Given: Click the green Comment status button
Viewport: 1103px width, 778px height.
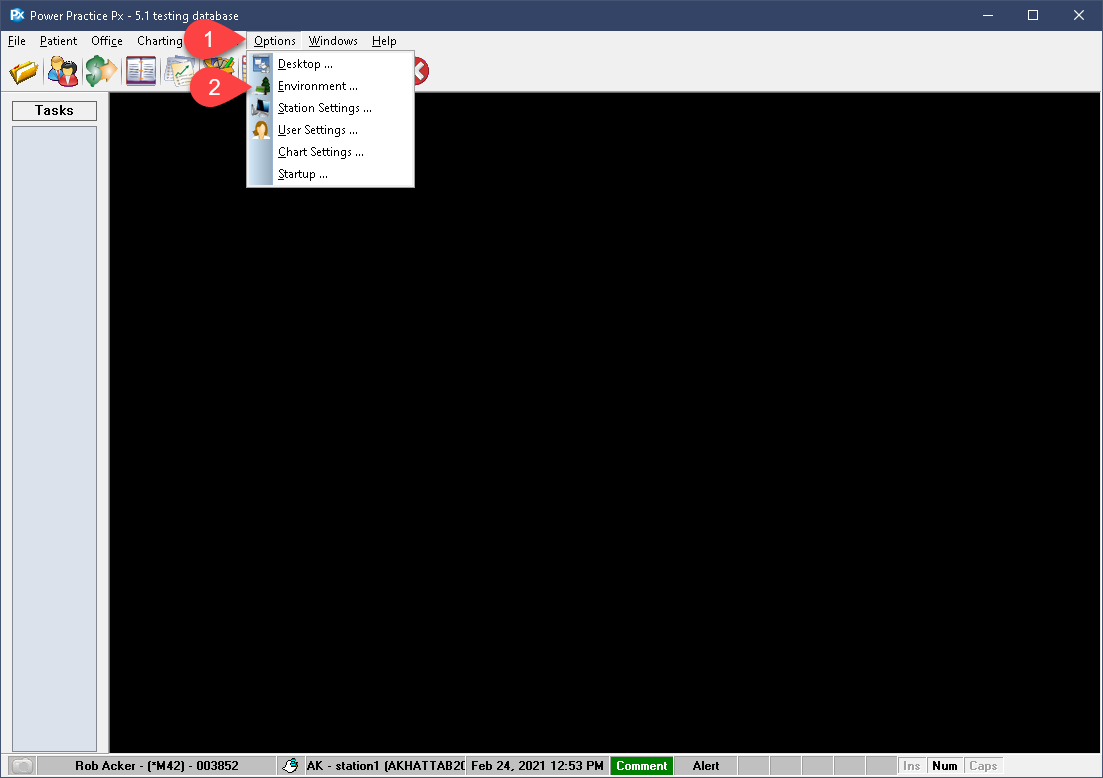Looking at the screenshot, I should click(x=642, y=765).
